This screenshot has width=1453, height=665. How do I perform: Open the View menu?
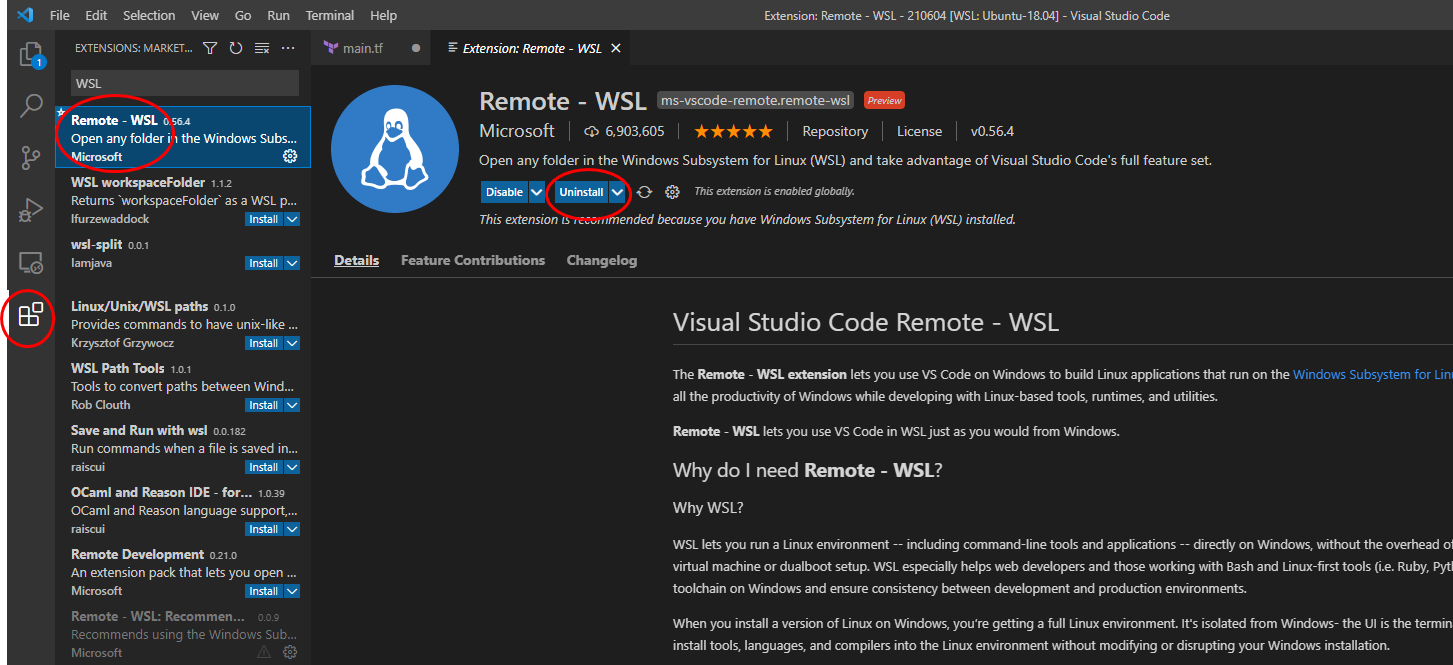coord(205,15)
